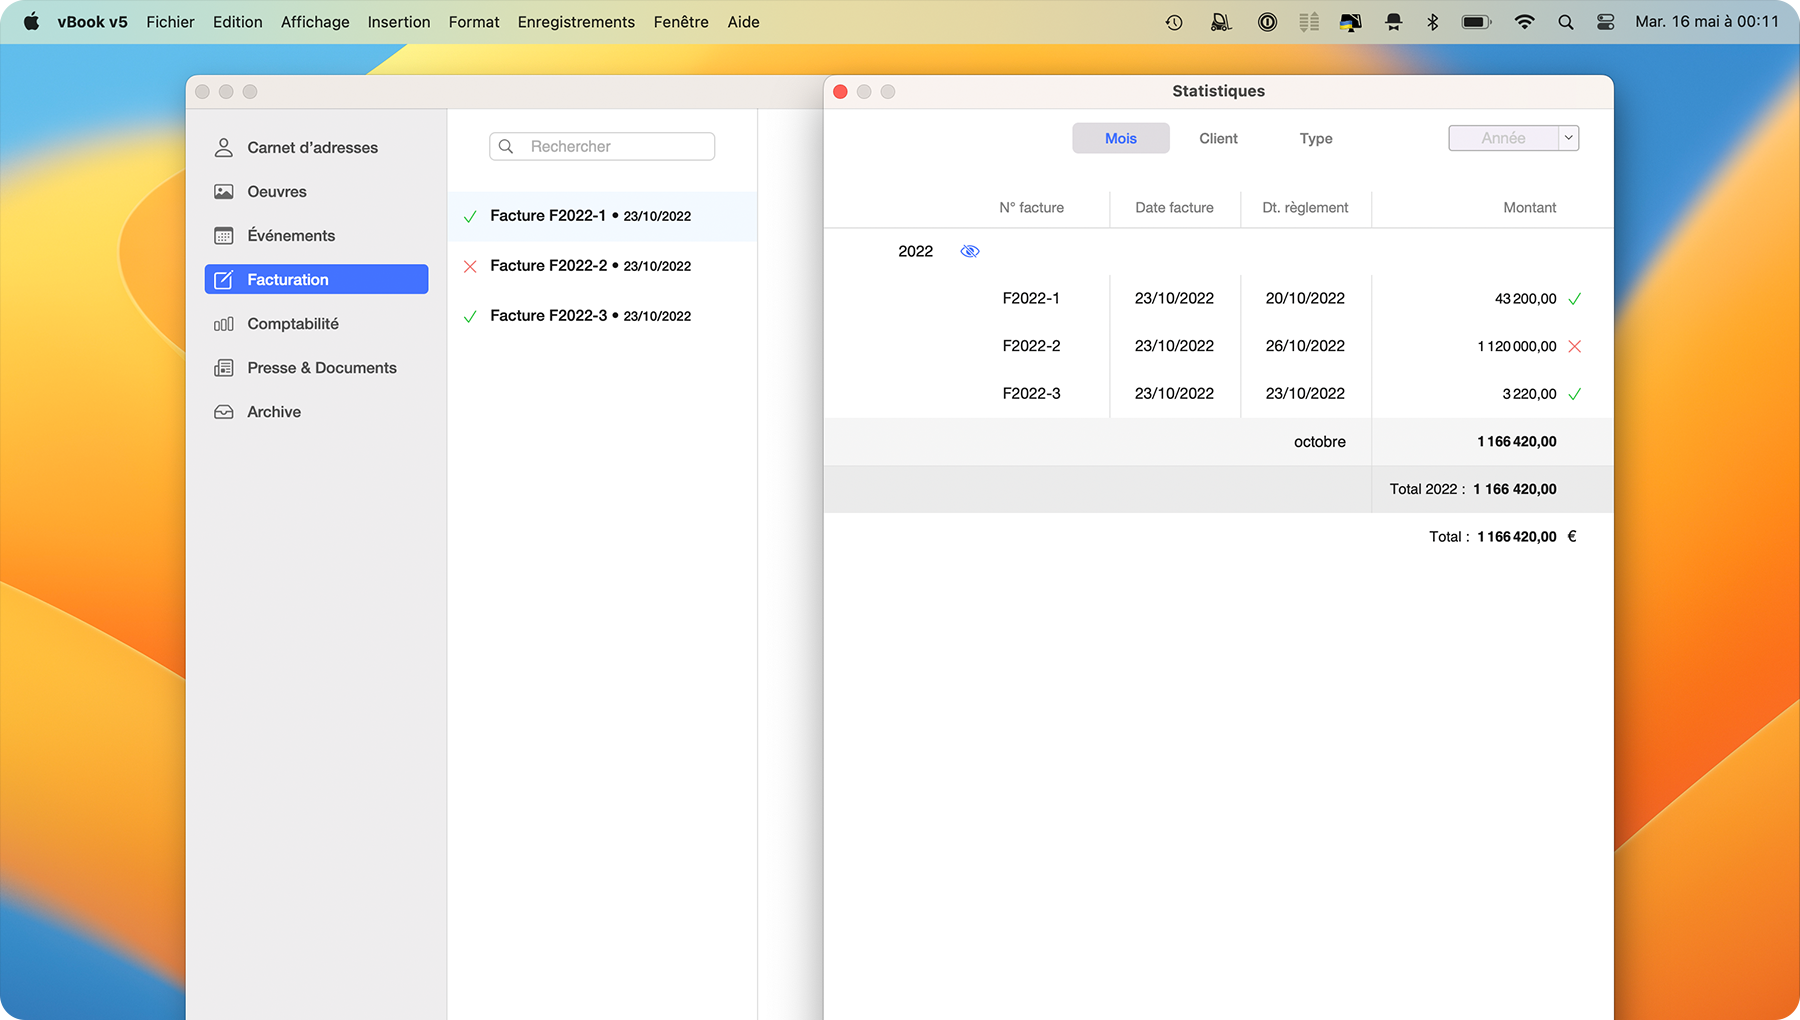Screen dimensions: 1800x1020
Task: Click the Rechercher search field
Action: pos(610,146)
